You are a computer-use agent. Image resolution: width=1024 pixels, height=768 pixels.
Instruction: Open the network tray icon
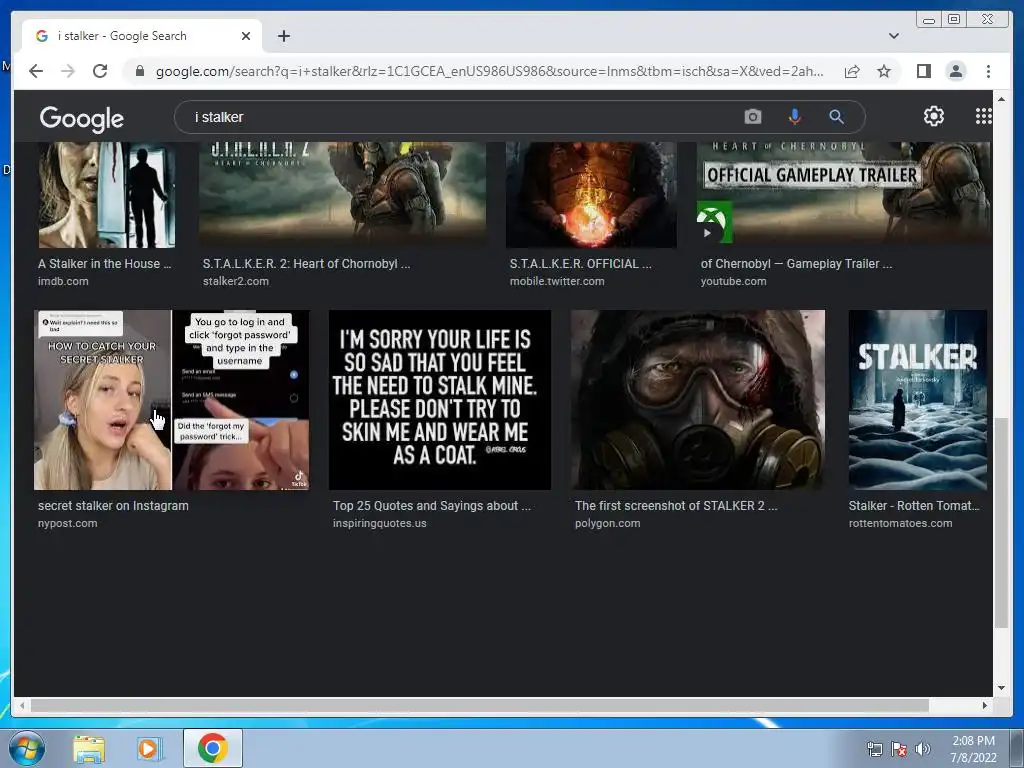874,749
